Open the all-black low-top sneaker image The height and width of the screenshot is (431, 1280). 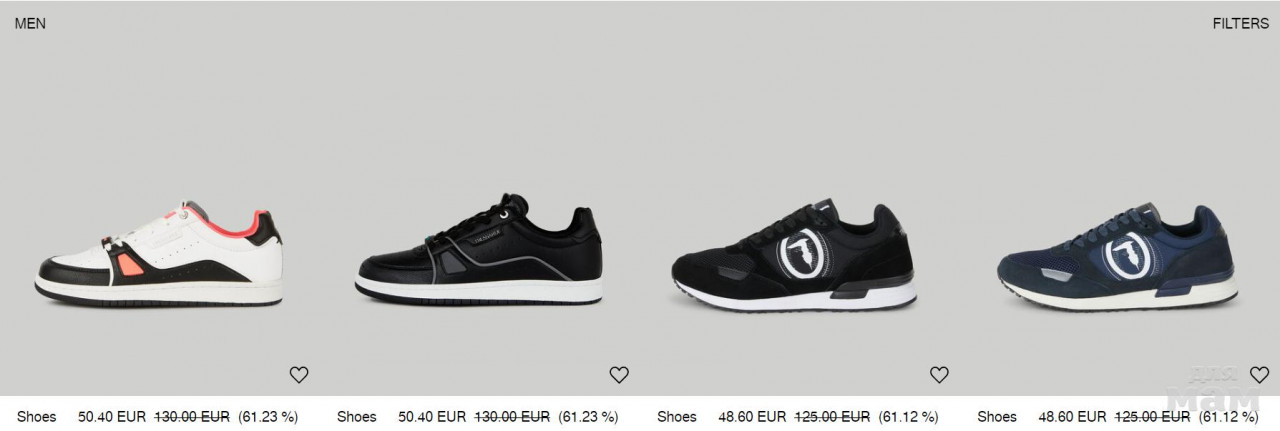click(x=479, y=250)
